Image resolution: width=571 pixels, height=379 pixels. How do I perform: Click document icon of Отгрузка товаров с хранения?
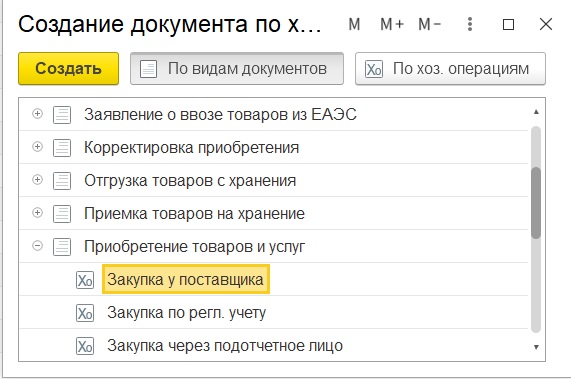point(62,181)
